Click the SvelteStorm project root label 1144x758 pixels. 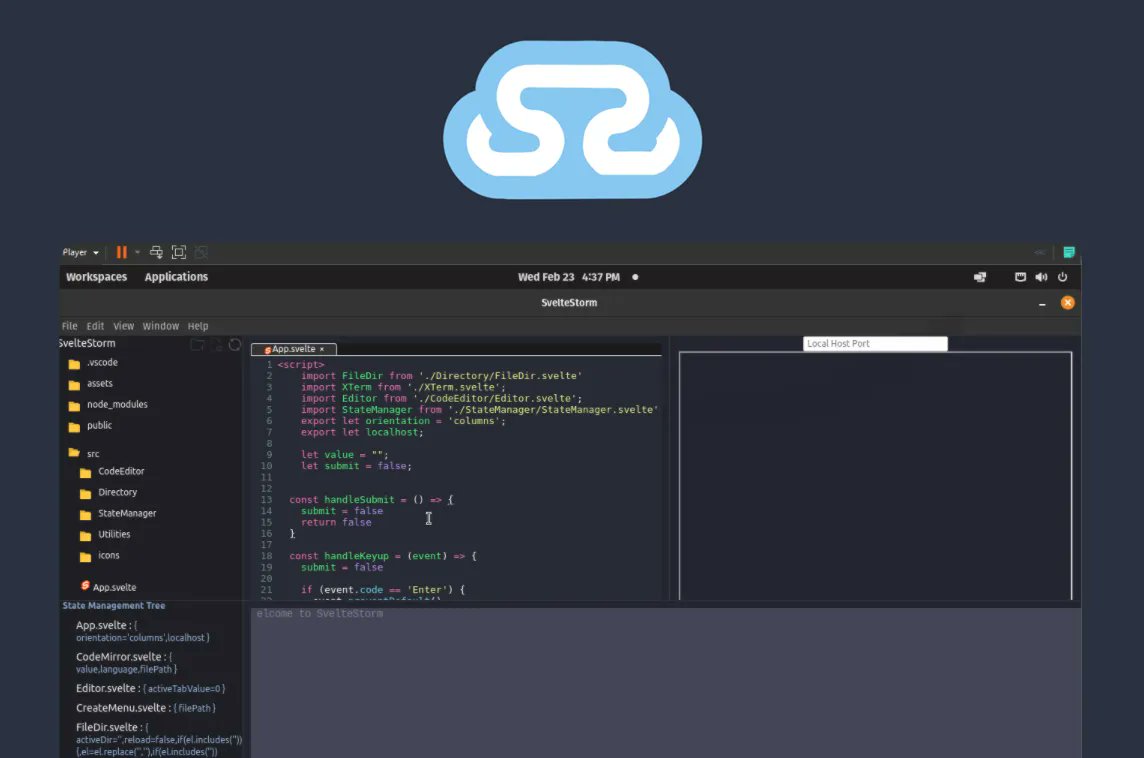pos(87,344)
